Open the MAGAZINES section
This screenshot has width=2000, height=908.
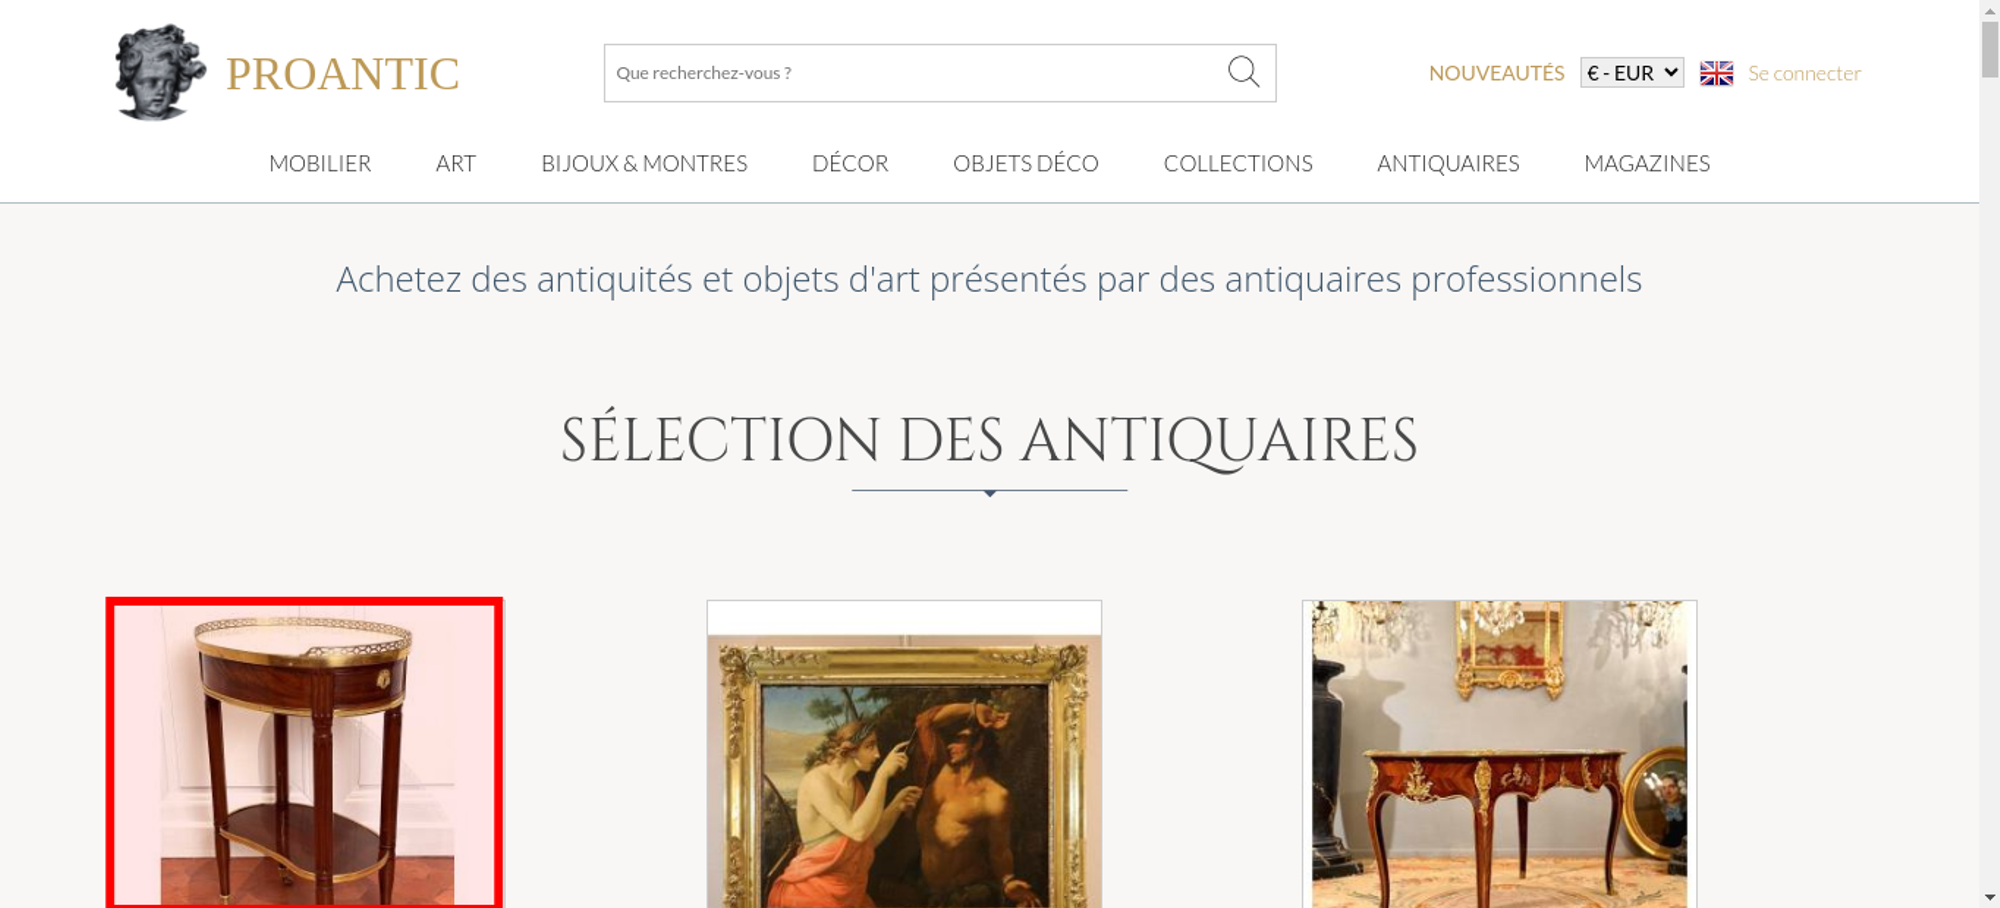[x=1647, y=163]
